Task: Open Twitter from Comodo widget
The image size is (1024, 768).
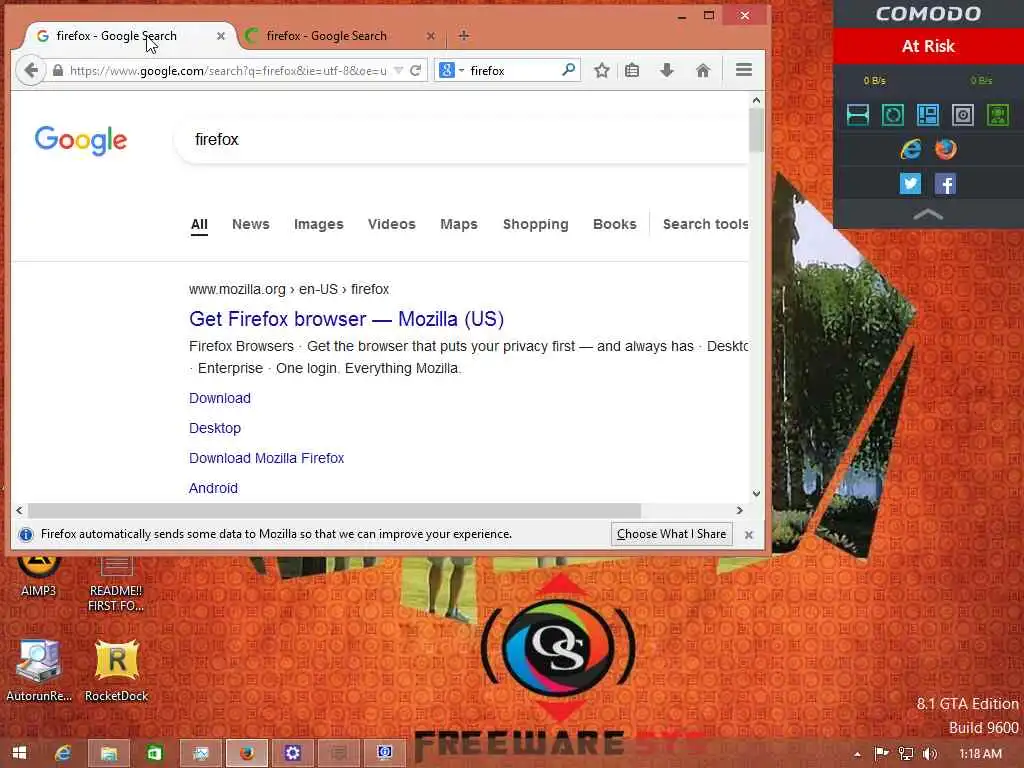Action: [x=910, y=184]
